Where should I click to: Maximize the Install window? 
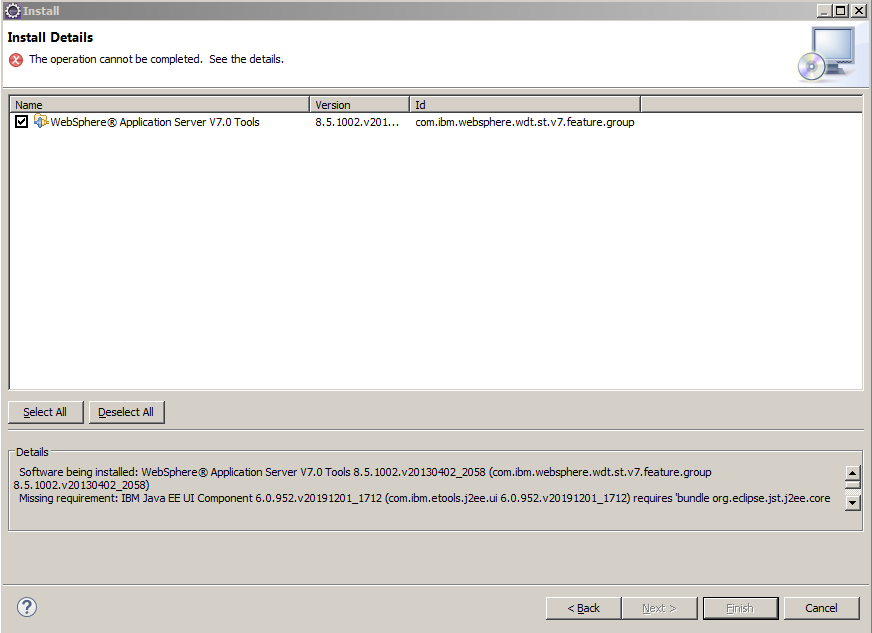[841, 11]
